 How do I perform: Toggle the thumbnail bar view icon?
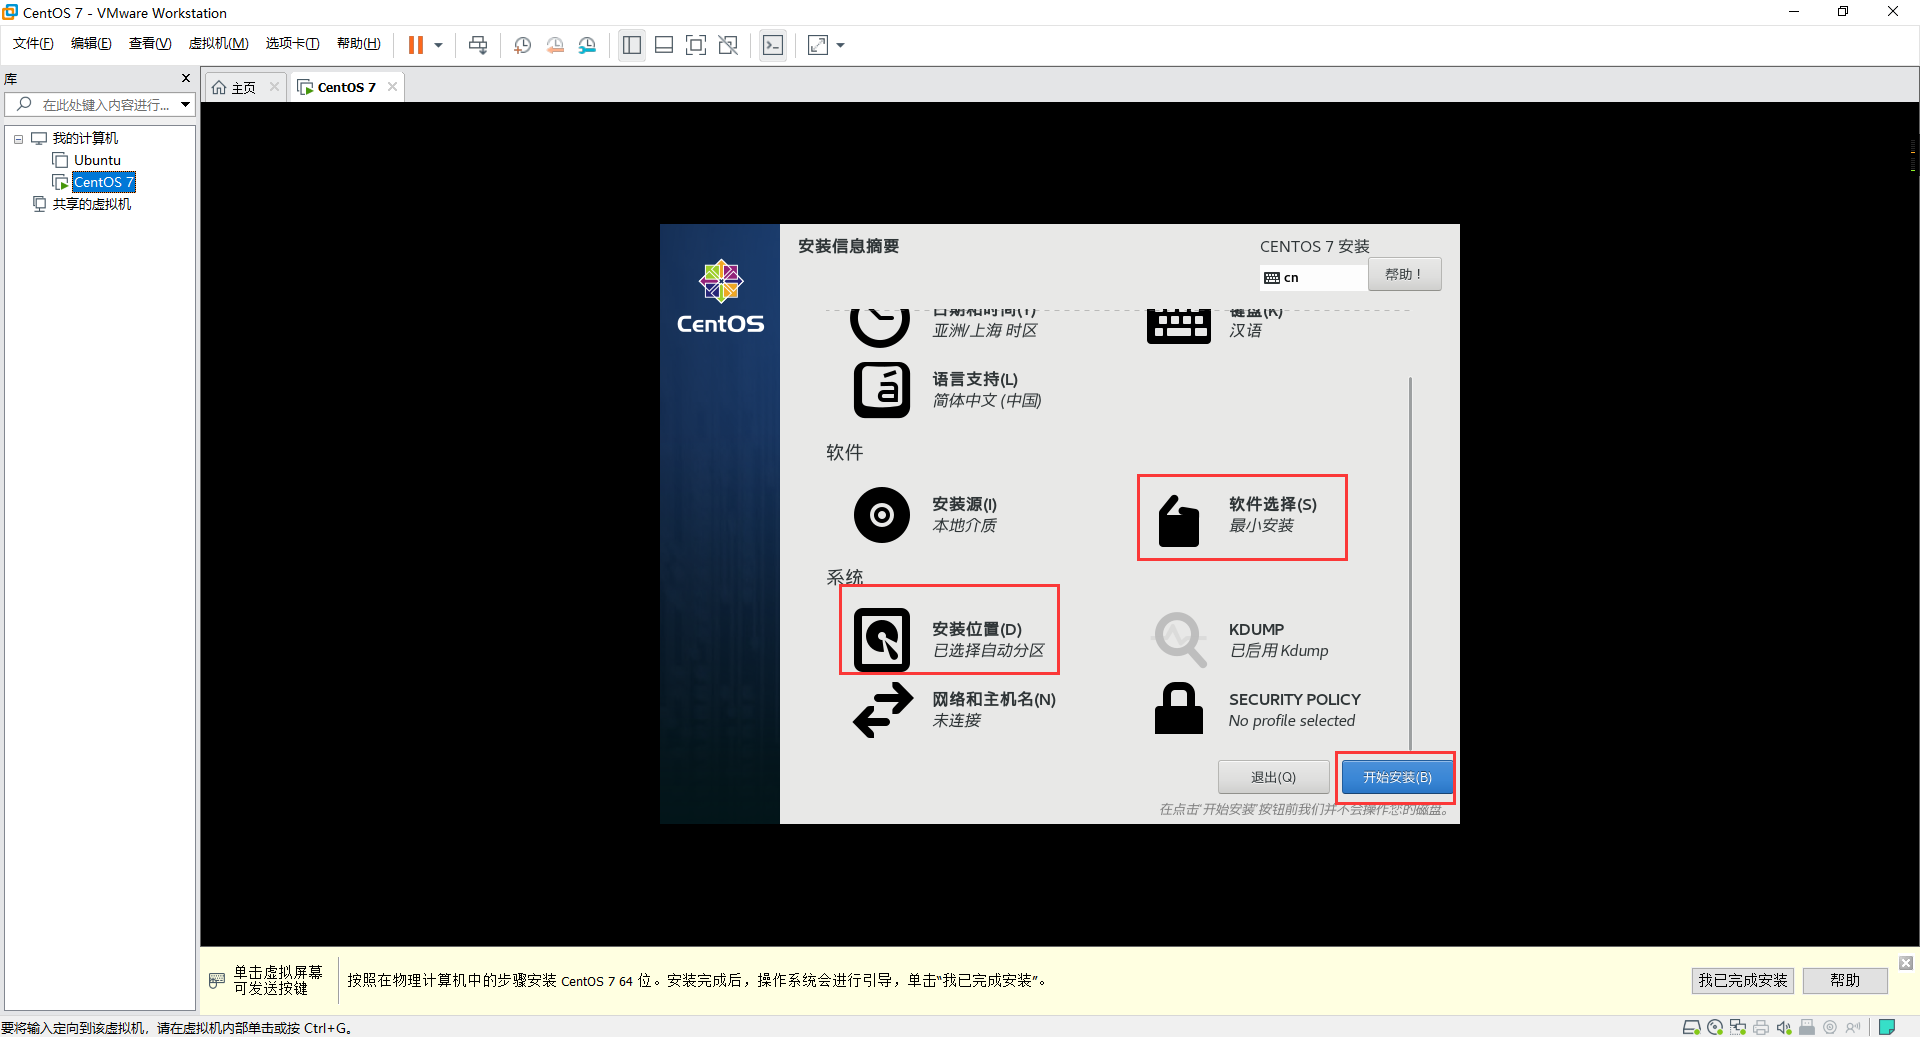click(x=664, y=45)
